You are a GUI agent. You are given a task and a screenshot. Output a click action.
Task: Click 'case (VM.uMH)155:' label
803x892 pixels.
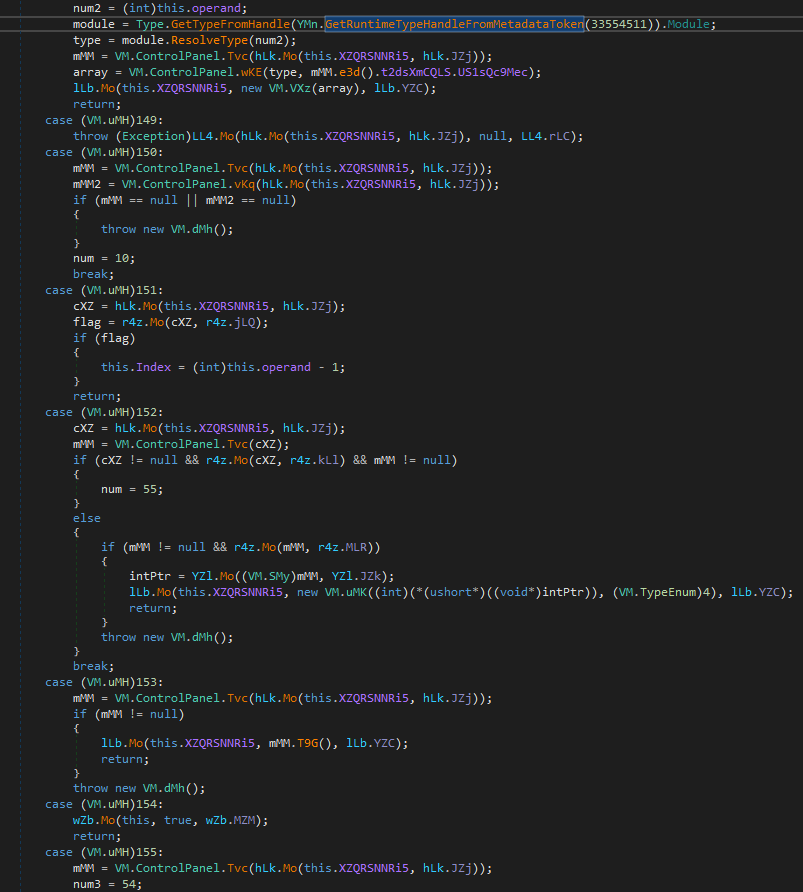104,852
